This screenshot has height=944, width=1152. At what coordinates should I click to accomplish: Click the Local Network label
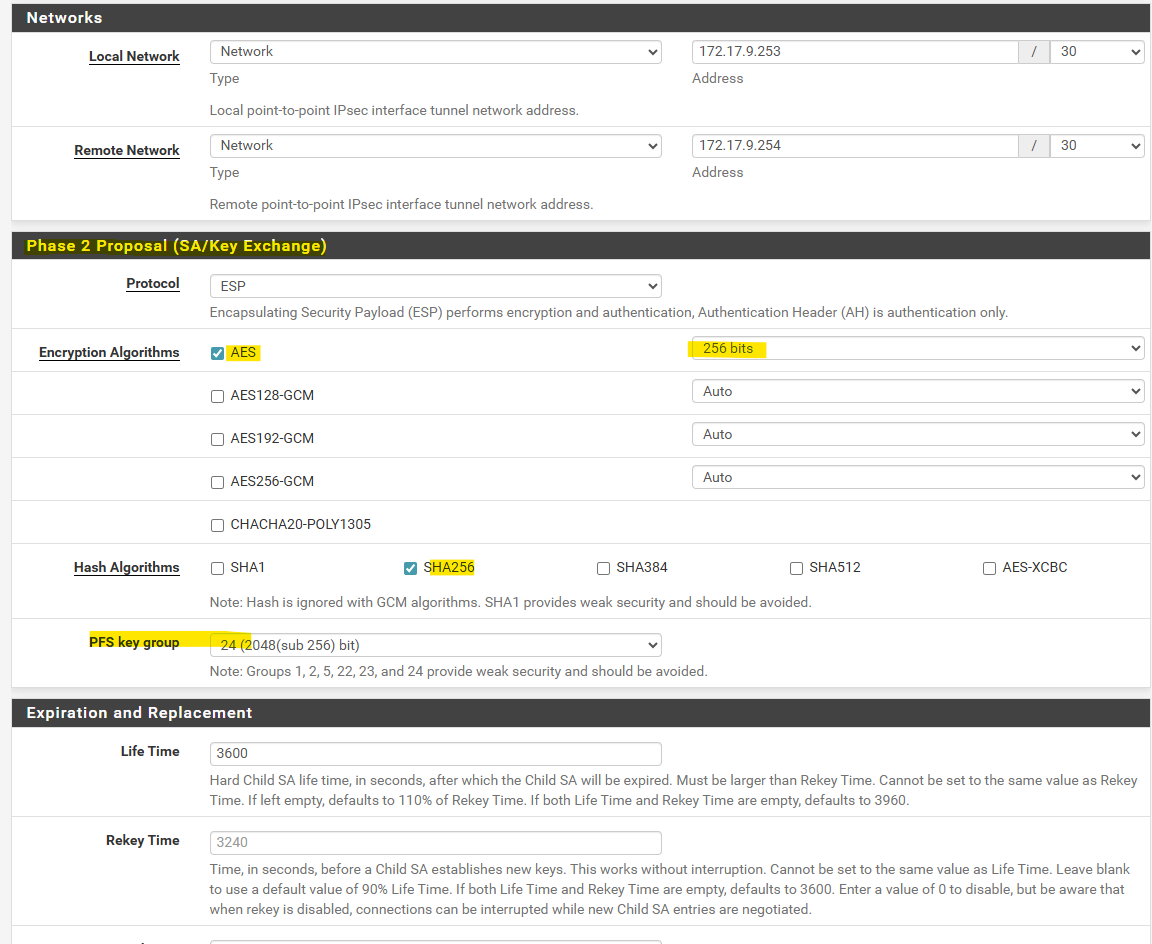click(134, 57)
